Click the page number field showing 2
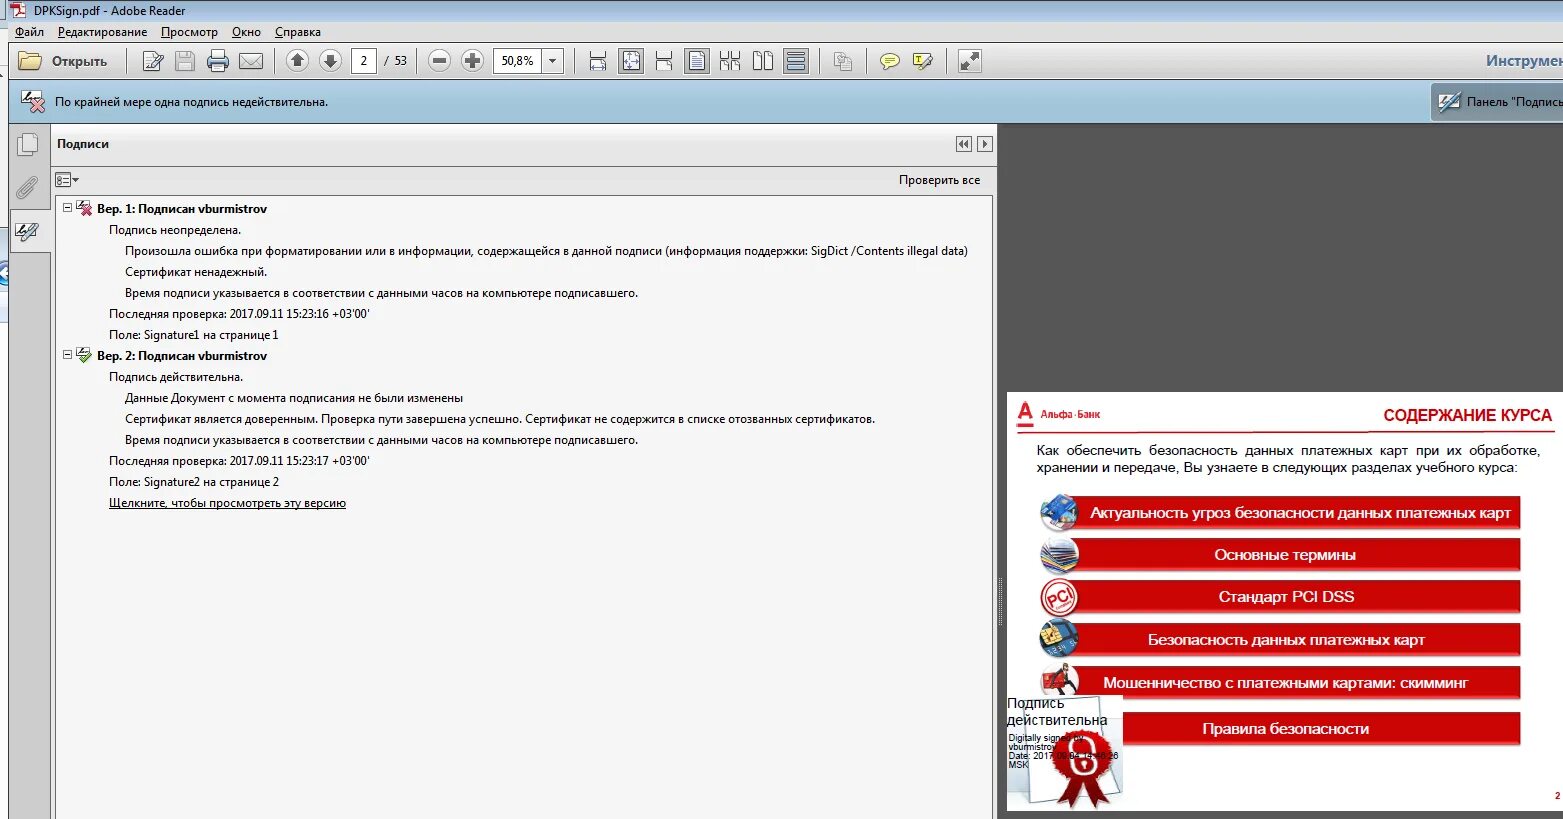This screenshot has height=819, width=1563. 364,61
